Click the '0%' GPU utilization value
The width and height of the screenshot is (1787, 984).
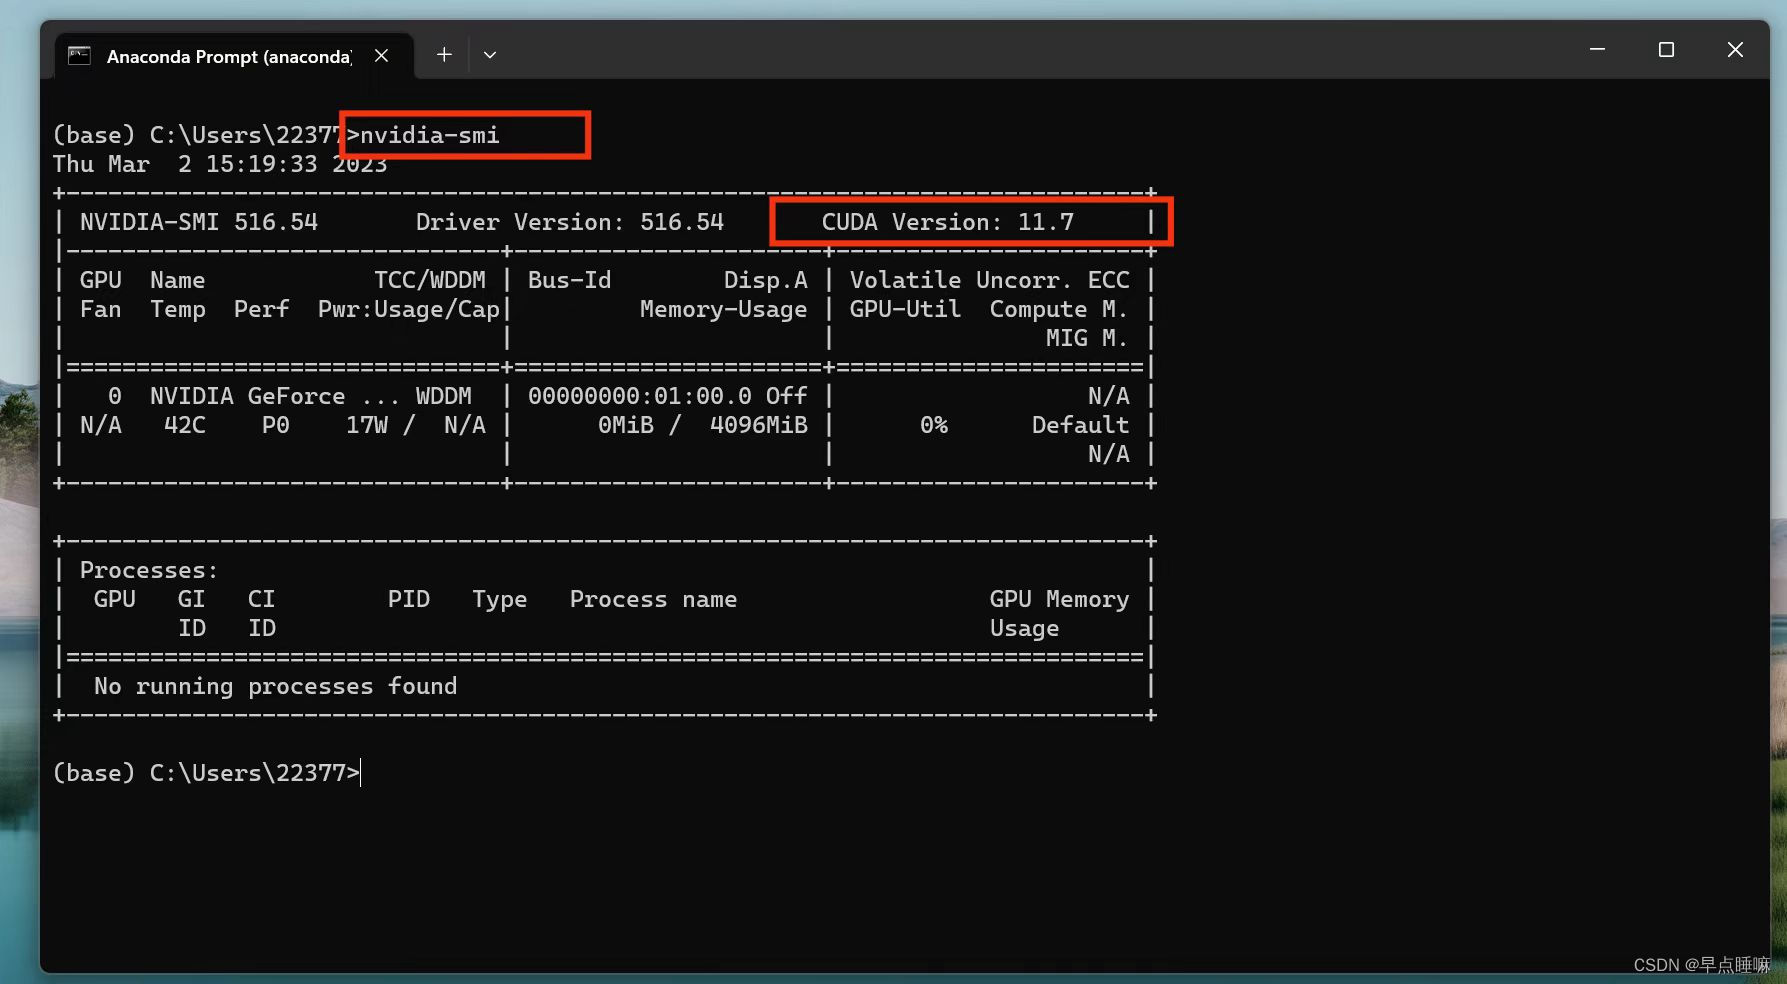point(934,425)
